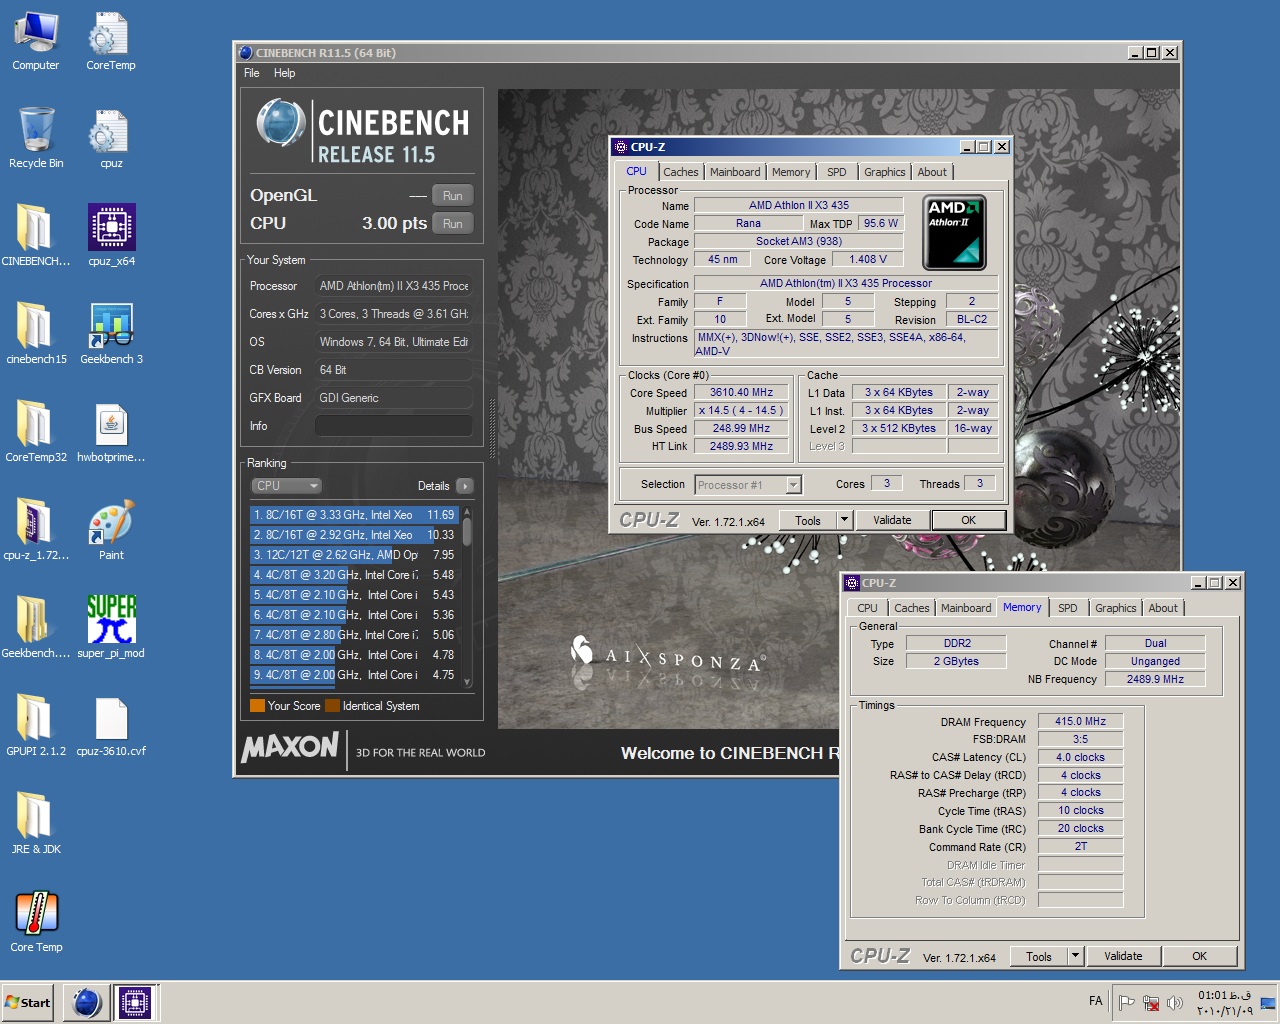The width and height of the screenshot is (1280, 1024).
Task: Click Validate in upper CPU-Z window
Action: [x=892, y=520]
